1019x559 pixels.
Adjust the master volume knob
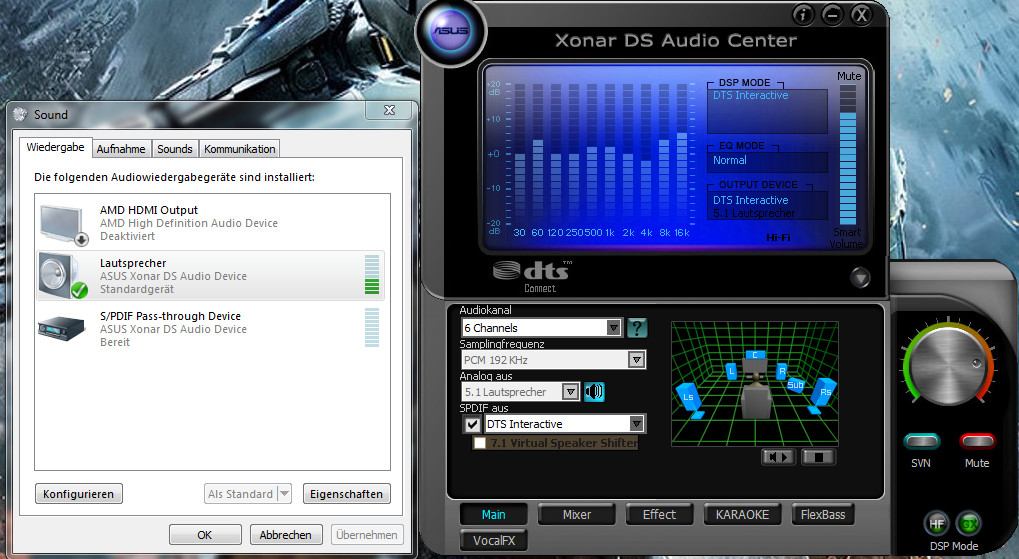point(950,365)
